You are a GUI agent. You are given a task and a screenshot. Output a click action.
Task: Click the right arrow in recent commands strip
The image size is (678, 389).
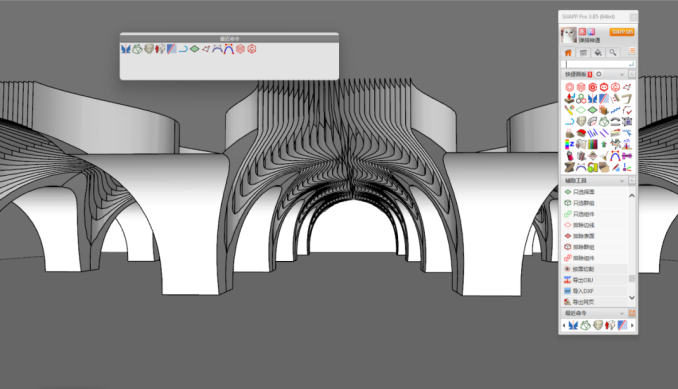coord(632,325)
